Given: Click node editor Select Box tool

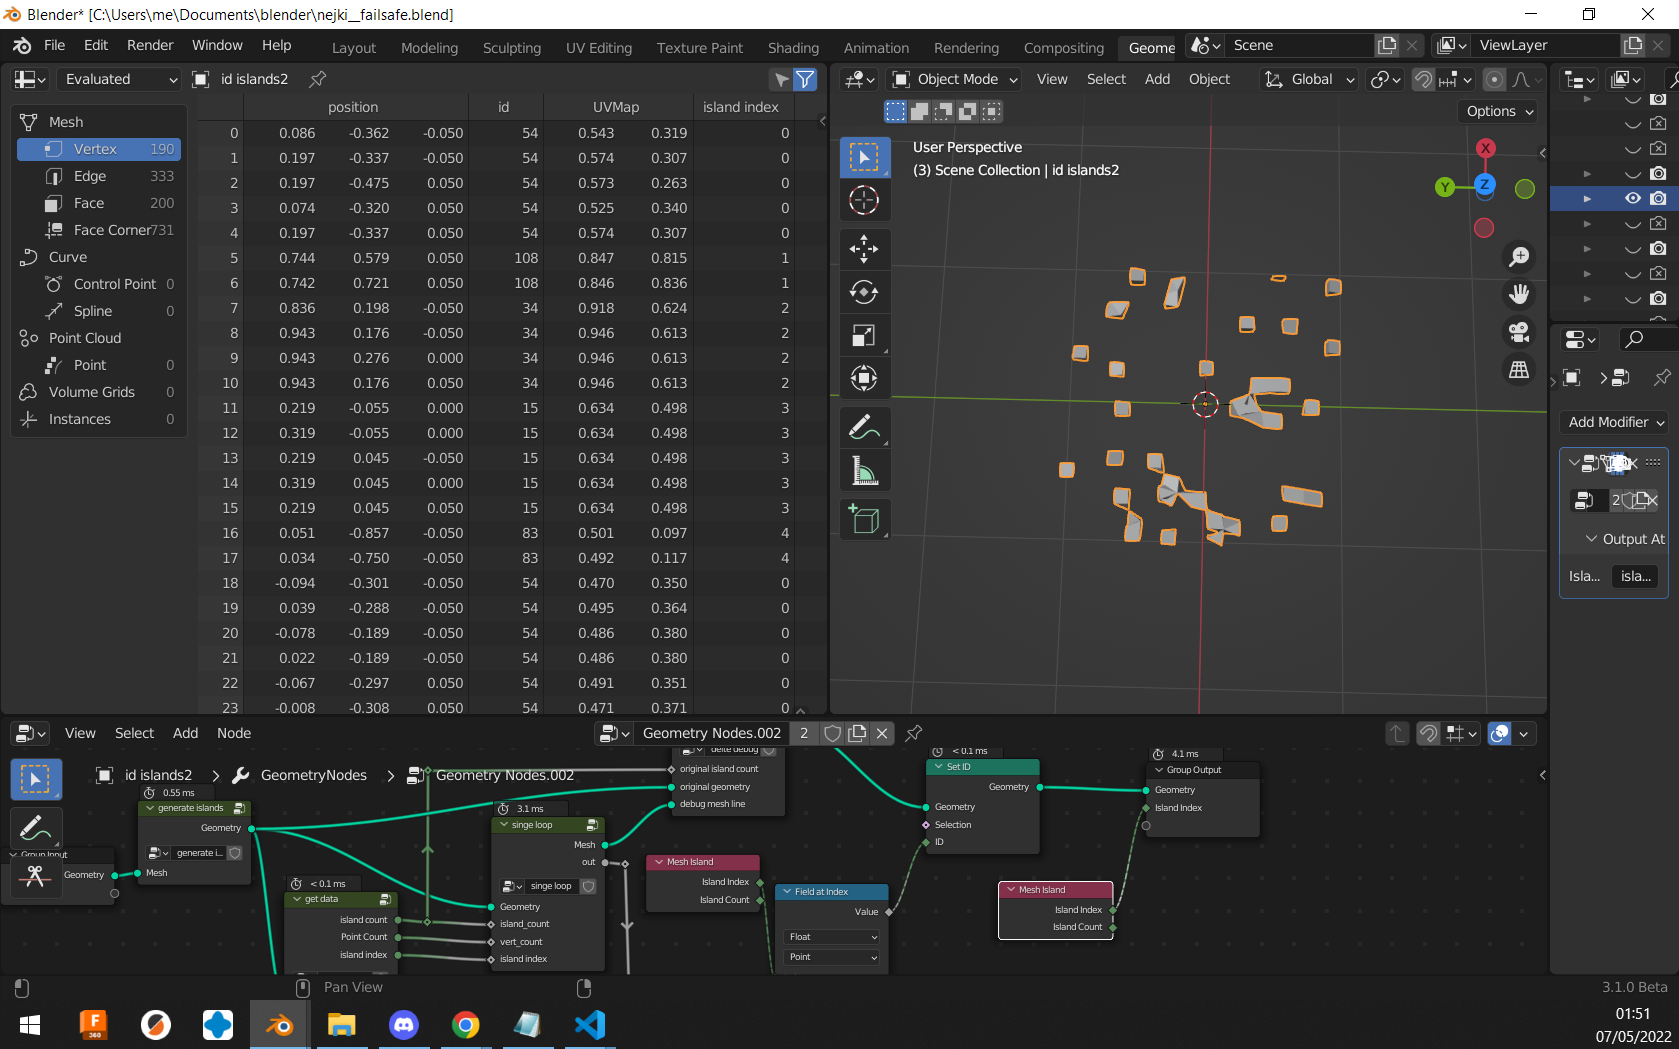Looking at the screenshot, I should [35, 779].
